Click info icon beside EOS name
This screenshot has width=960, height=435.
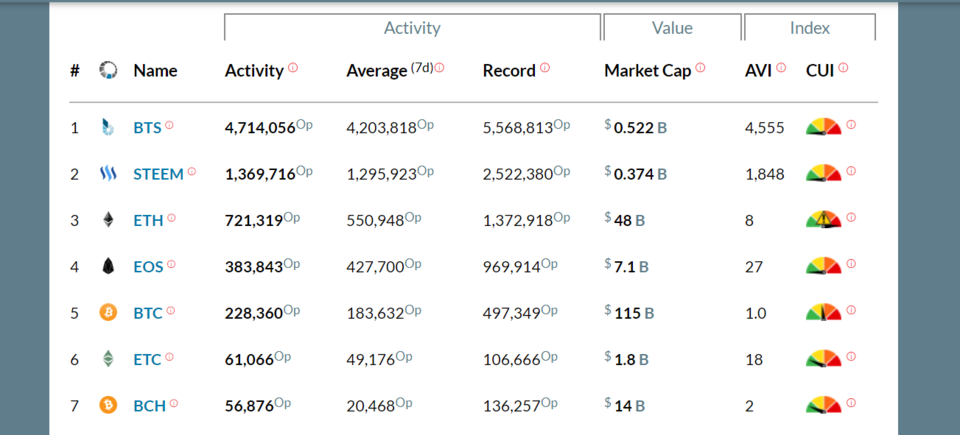tap(171, 264)
